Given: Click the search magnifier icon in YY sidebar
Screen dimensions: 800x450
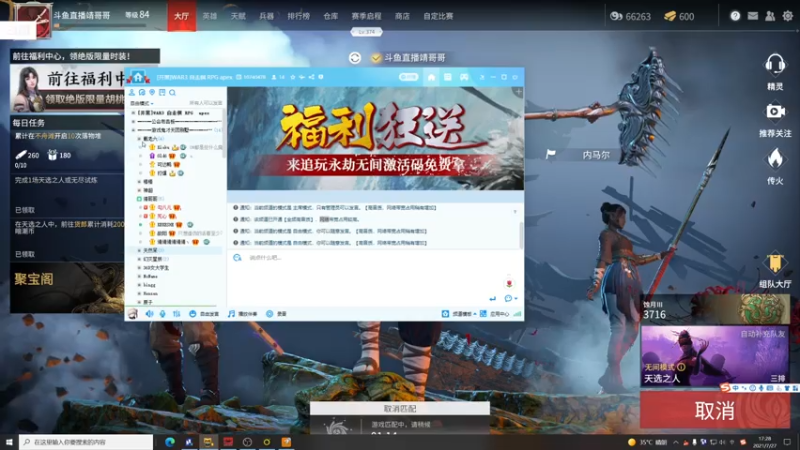Looking at the screenshot, I should 172,92.
